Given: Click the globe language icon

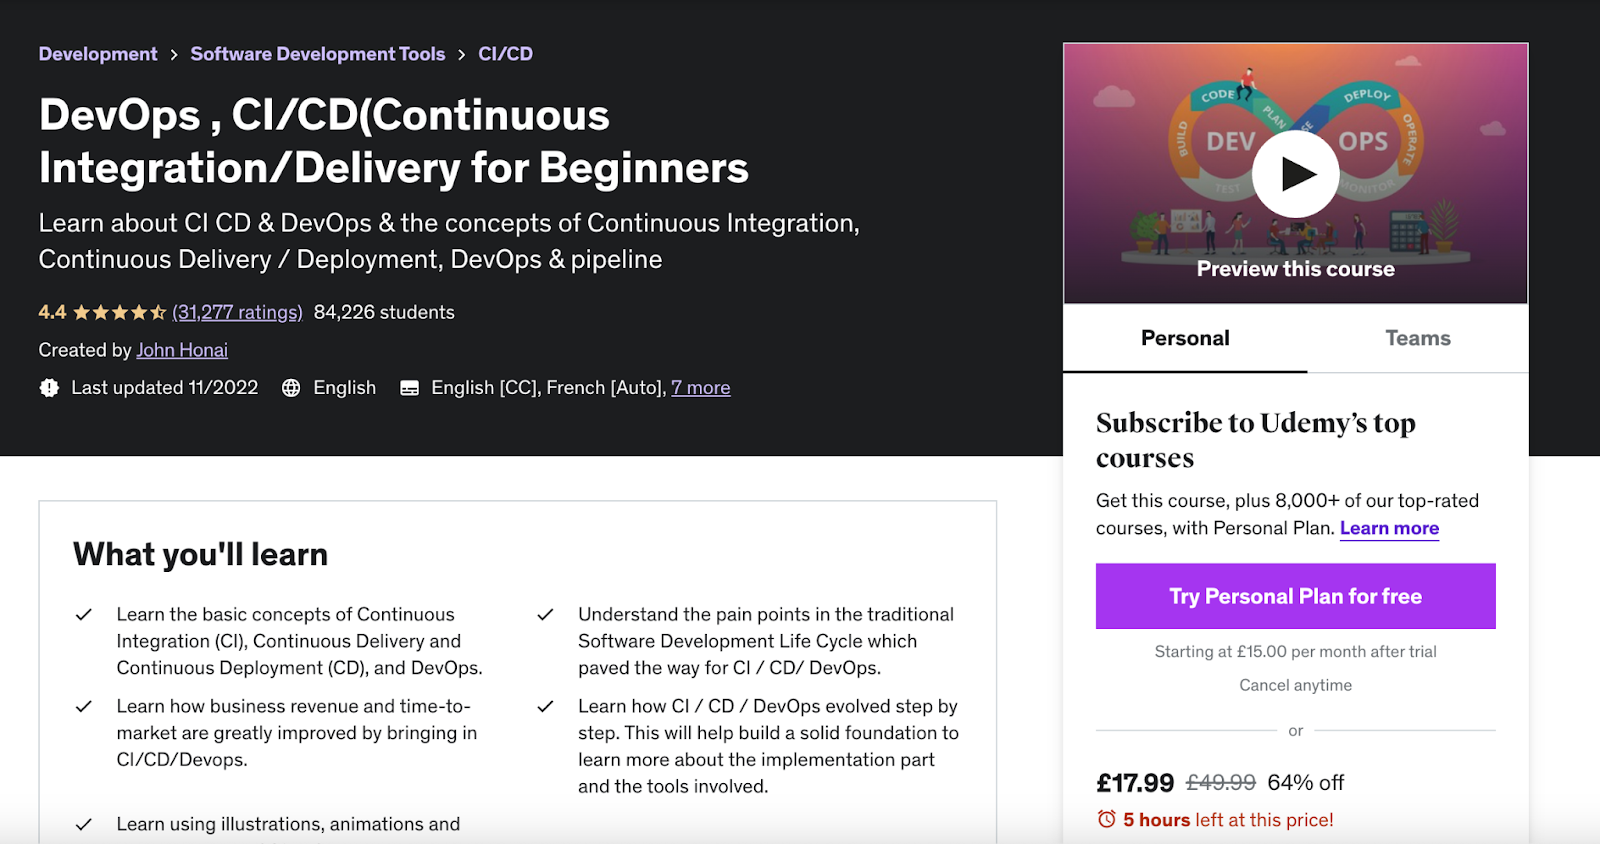Looking at the screenshot, I should coord(291,388).
